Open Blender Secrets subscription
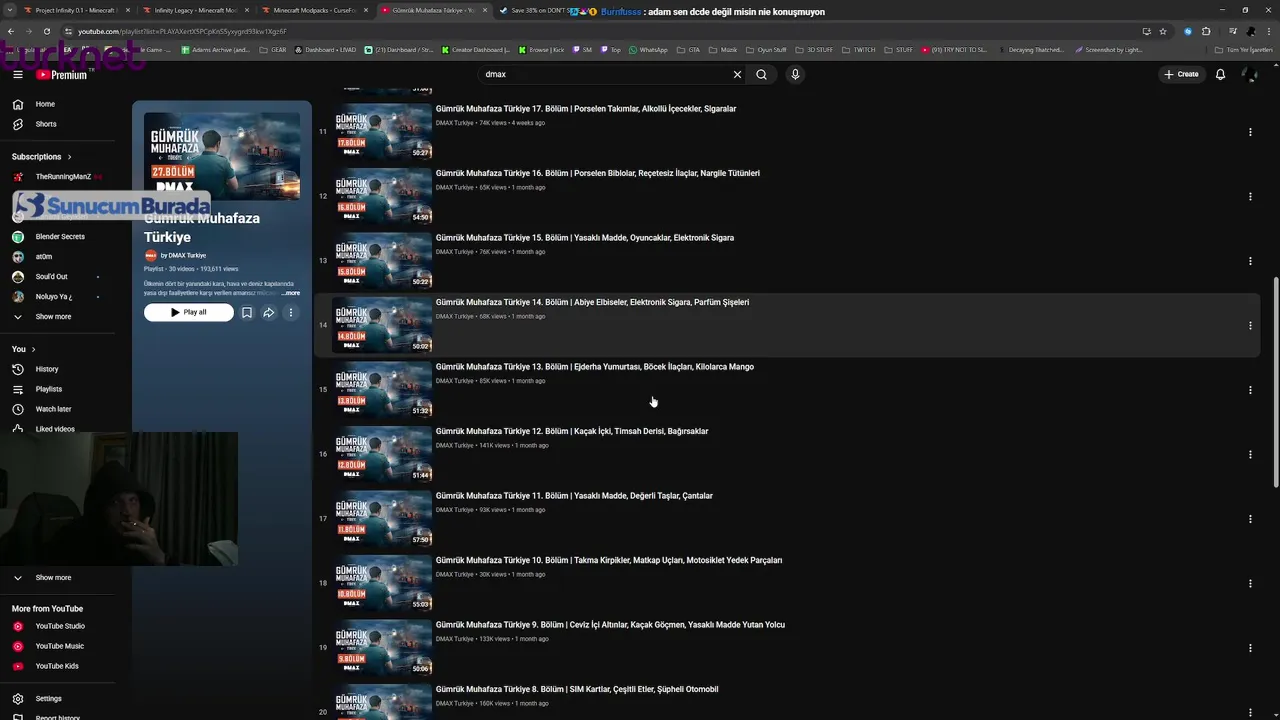The height and width of the screenshot is (720, 1280). pyautogui.click(x=59, y=237)
